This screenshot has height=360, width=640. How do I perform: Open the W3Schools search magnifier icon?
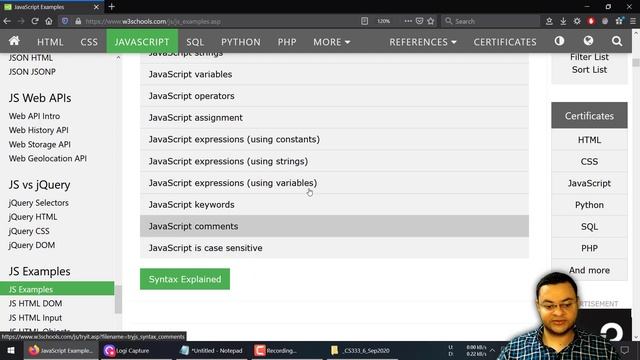pyautogui.click(x=617, y=41)
